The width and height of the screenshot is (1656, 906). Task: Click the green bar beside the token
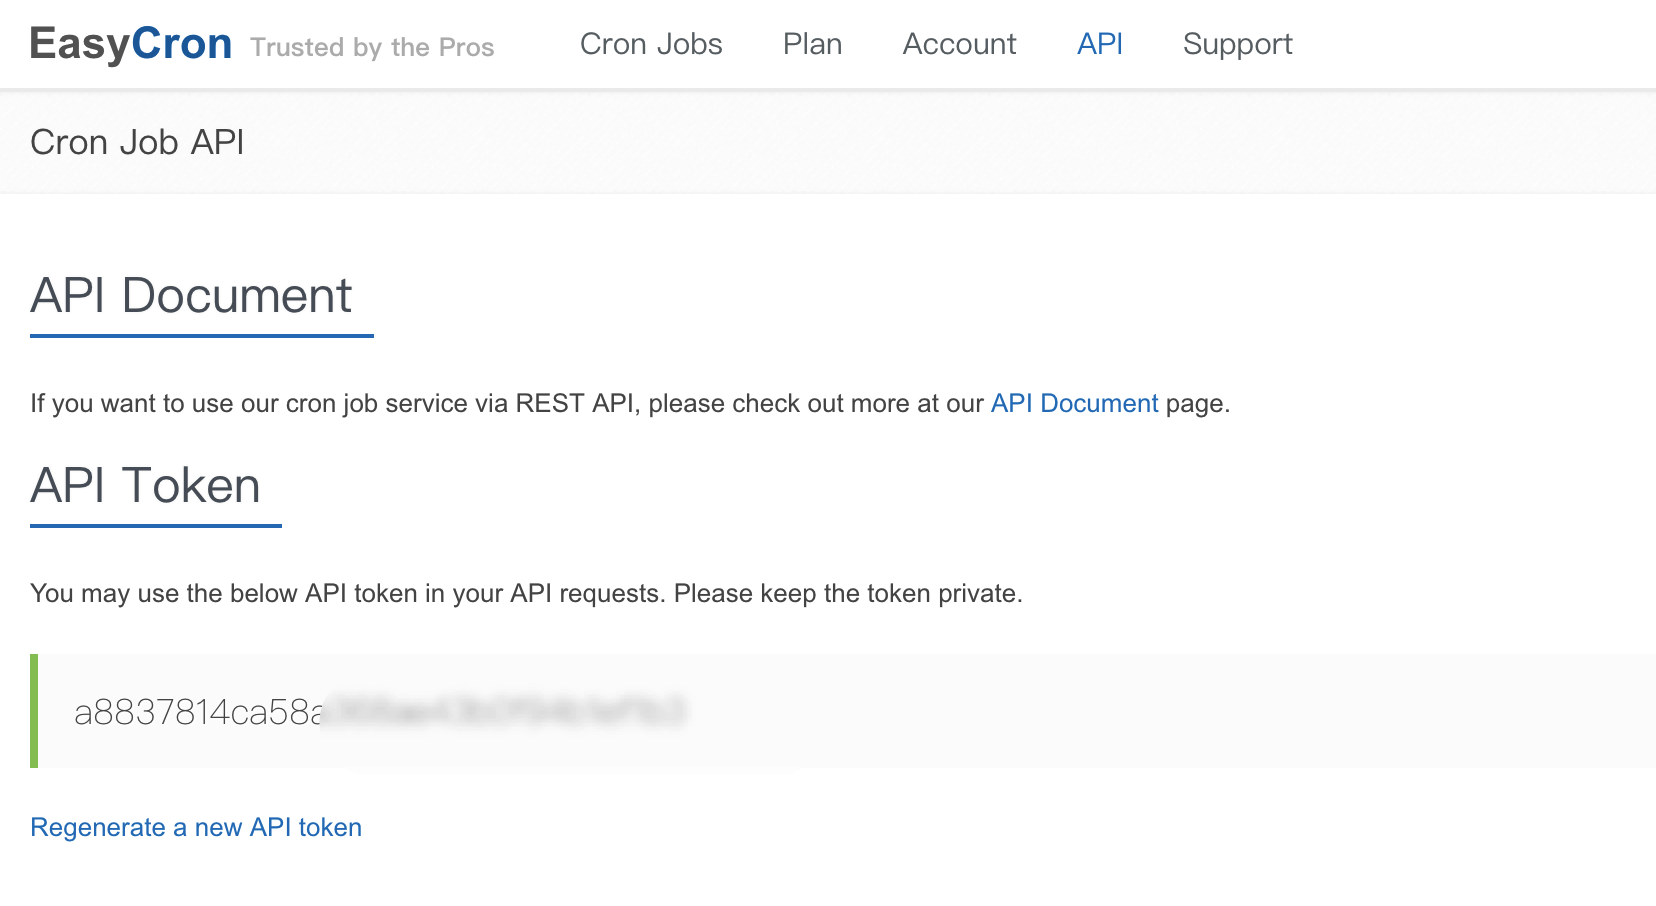(34, 711)
